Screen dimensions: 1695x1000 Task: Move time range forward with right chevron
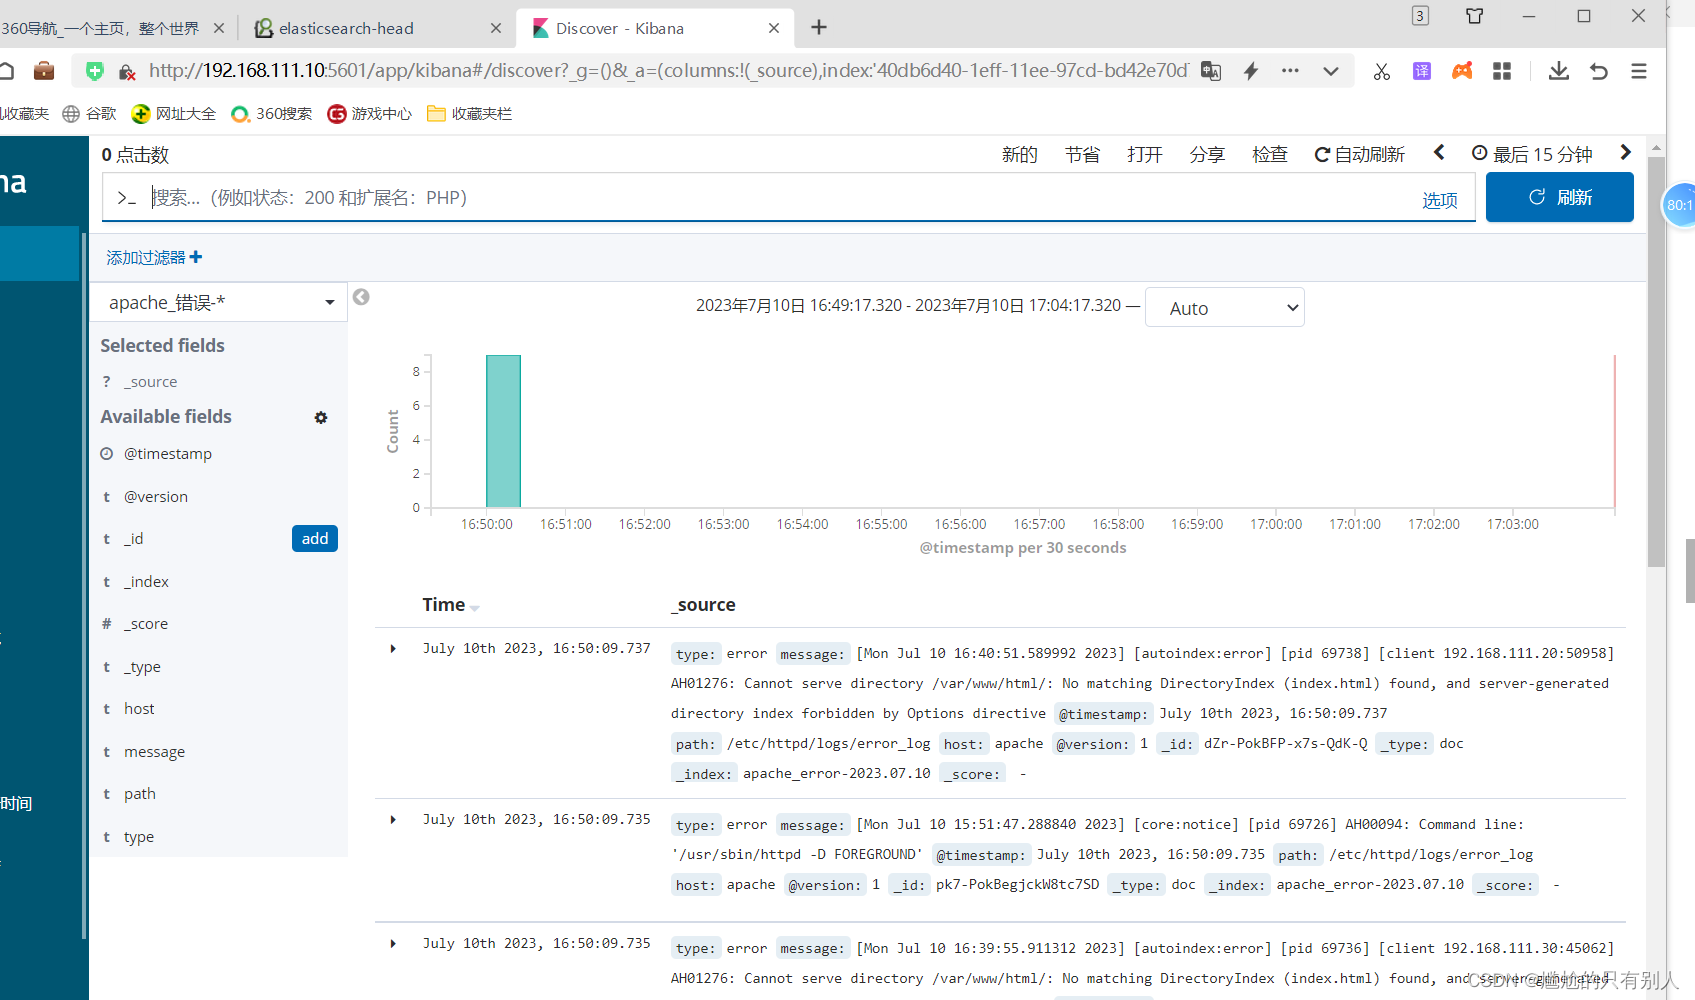coord(1626,152)
